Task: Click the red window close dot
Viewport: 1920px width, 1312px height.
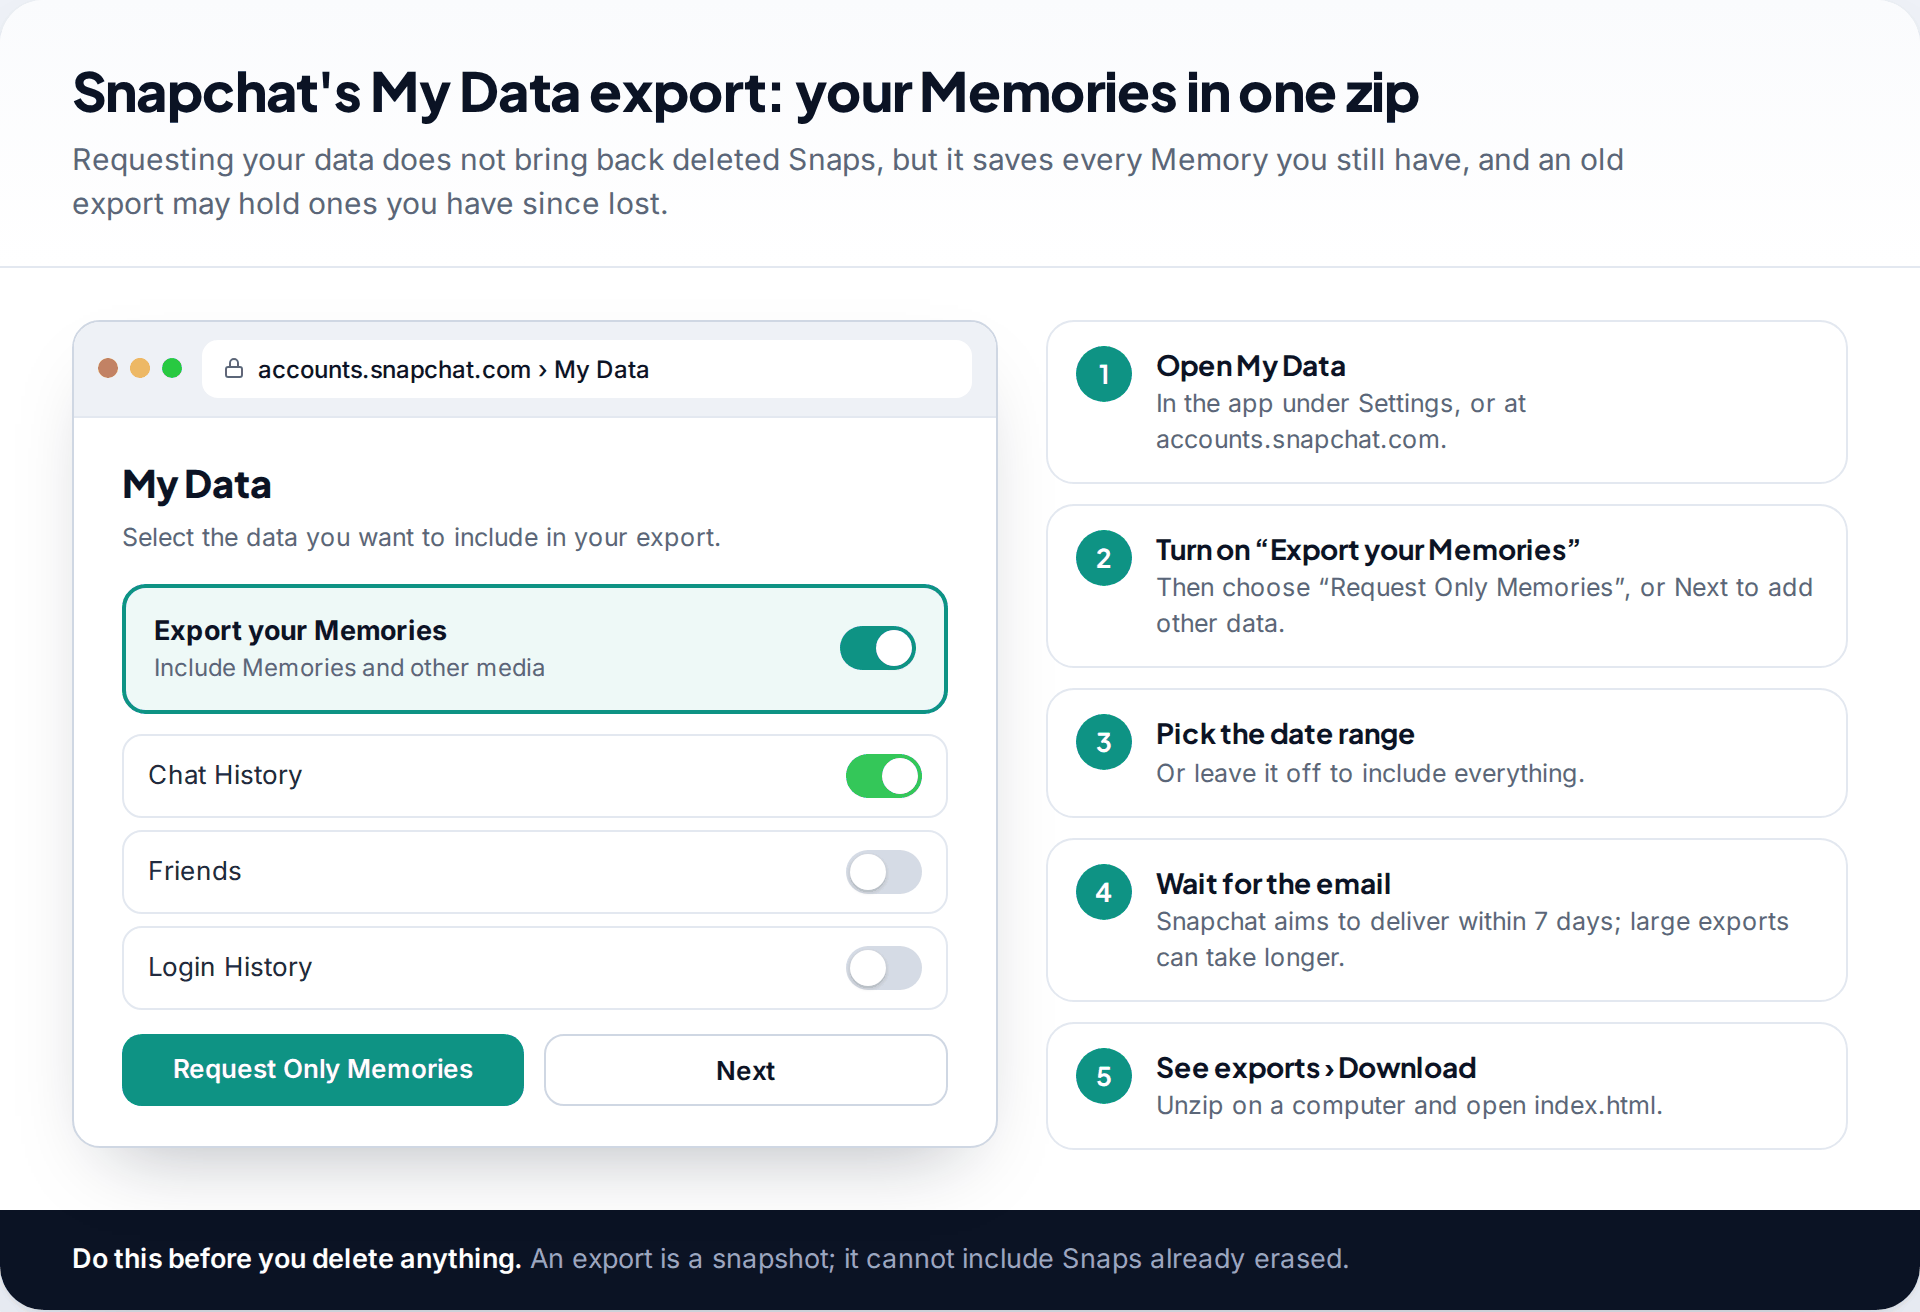Action: (x=108, y=368)
